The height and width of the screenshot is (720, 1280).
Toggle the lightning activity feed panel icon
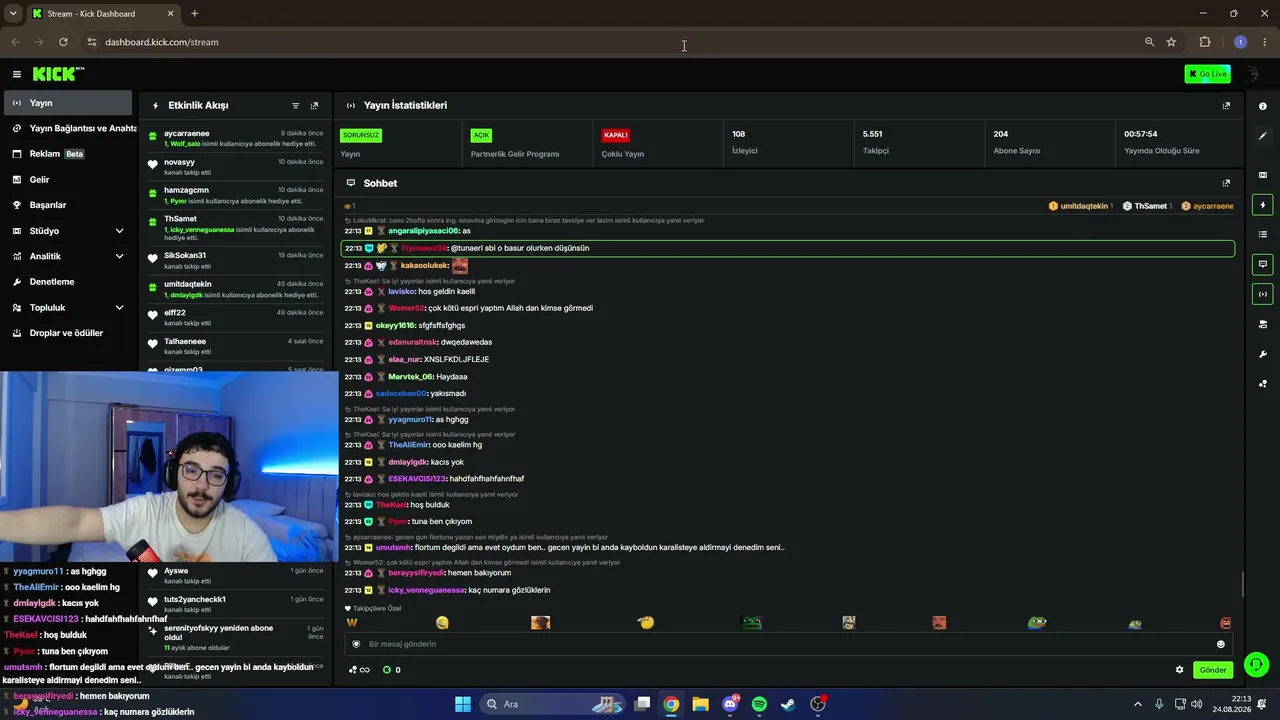tap(1262, 205)
